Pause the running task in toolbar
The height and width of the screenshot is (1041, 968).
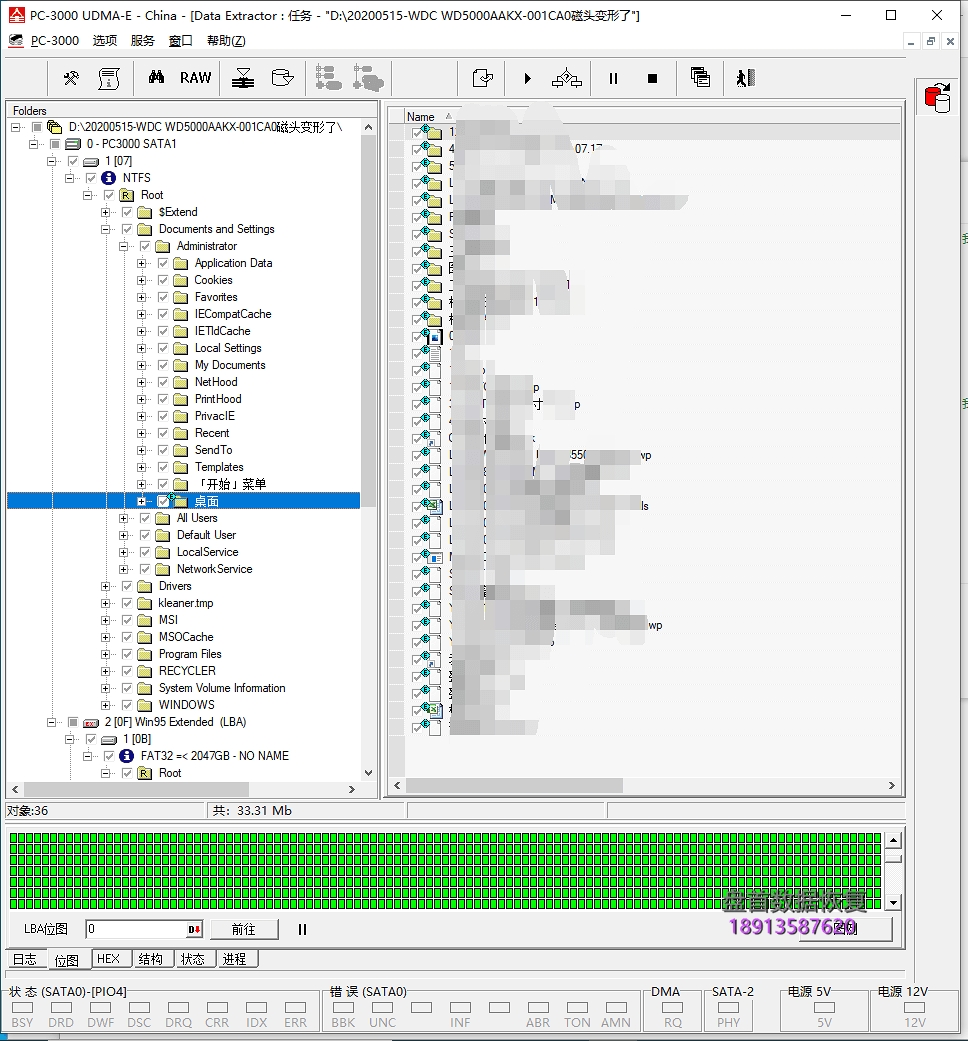tap(613, 78)
